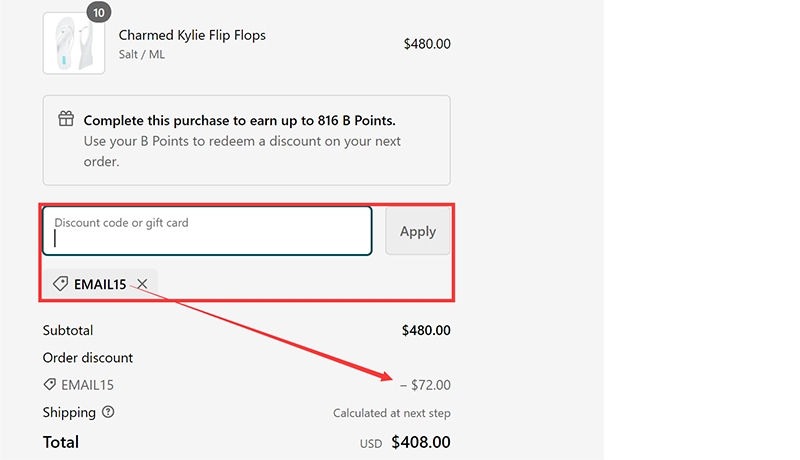Click the Calculated at next step text
Image resolution: width=800 pixels, height=460 pixels.
click(391, 413)
